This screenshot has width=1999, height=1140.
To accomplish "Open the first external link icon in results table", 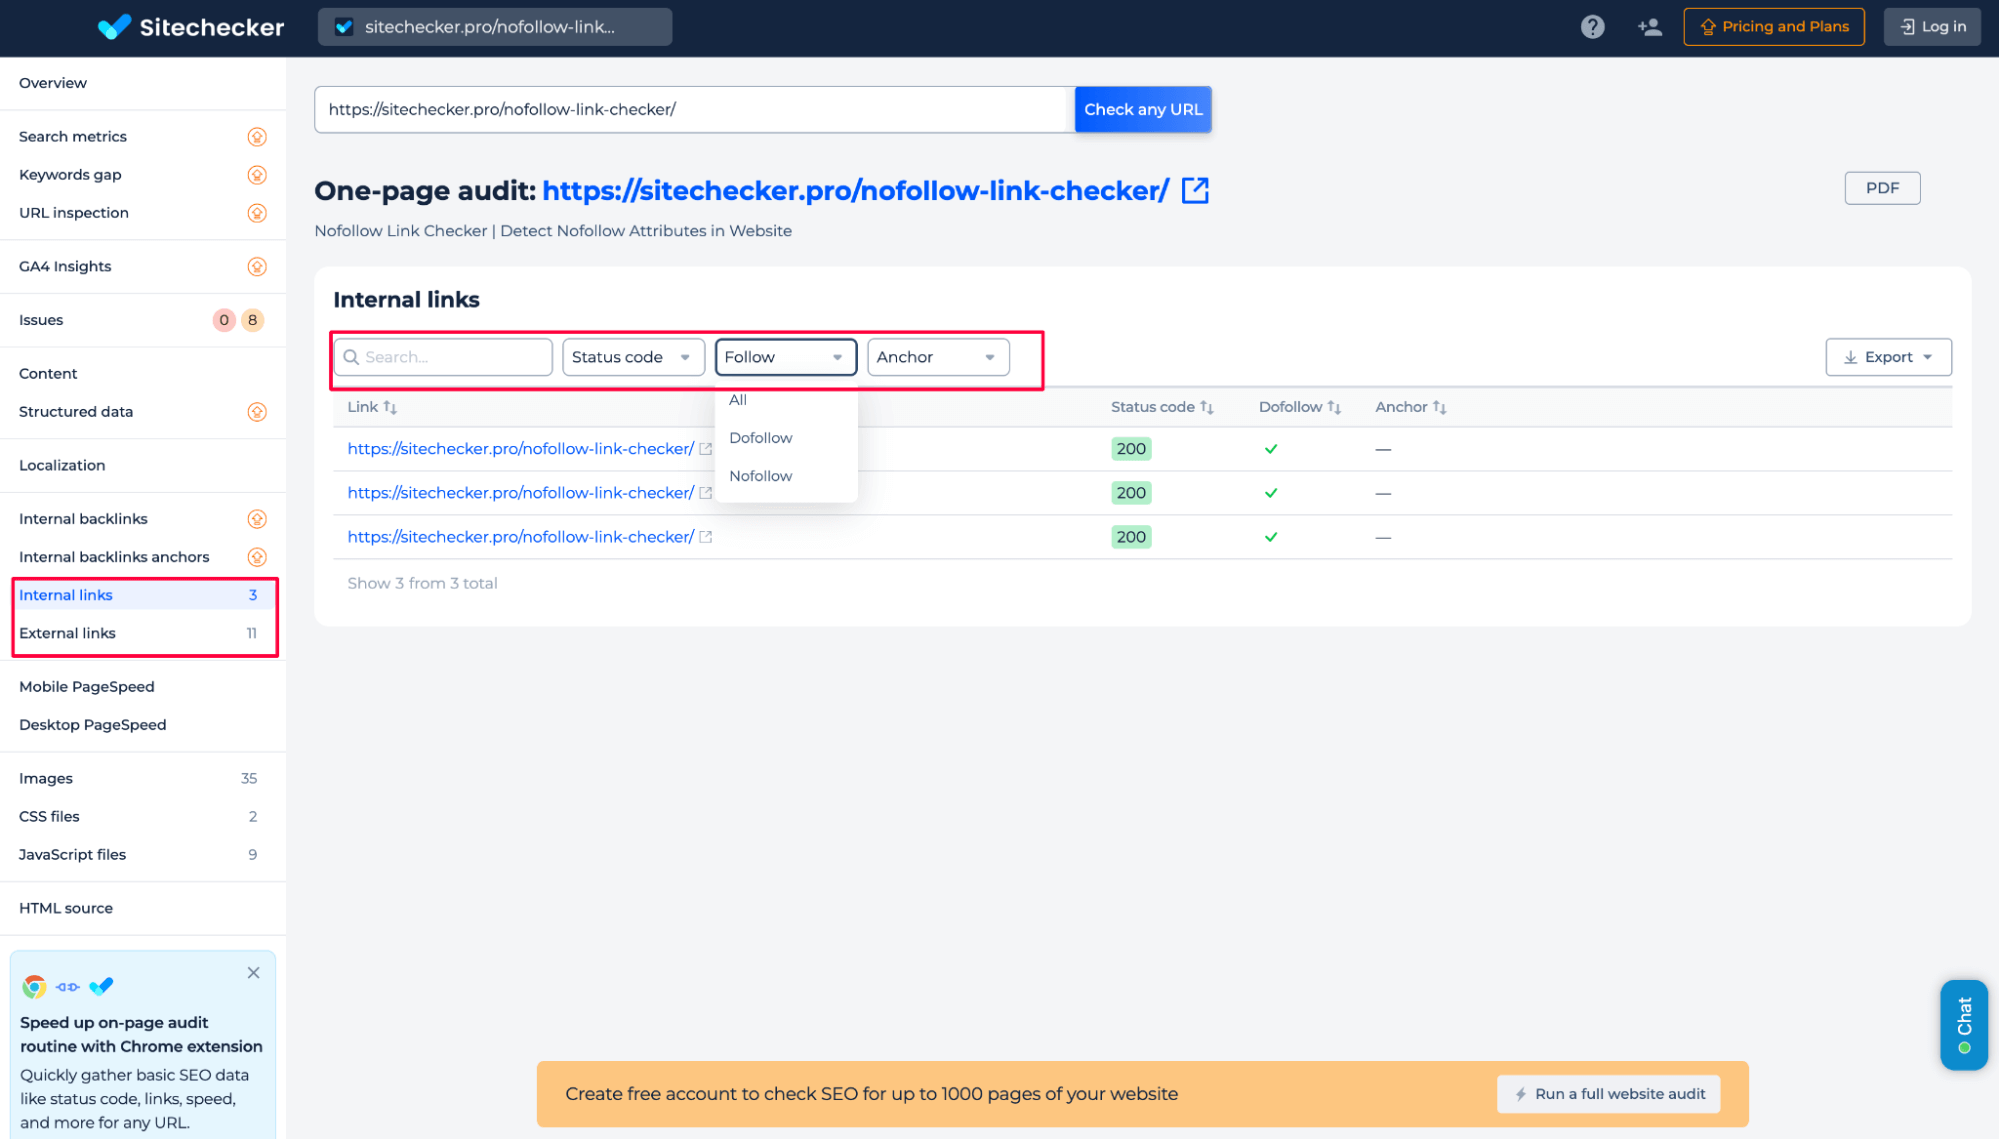I will (x=707, y=449).
